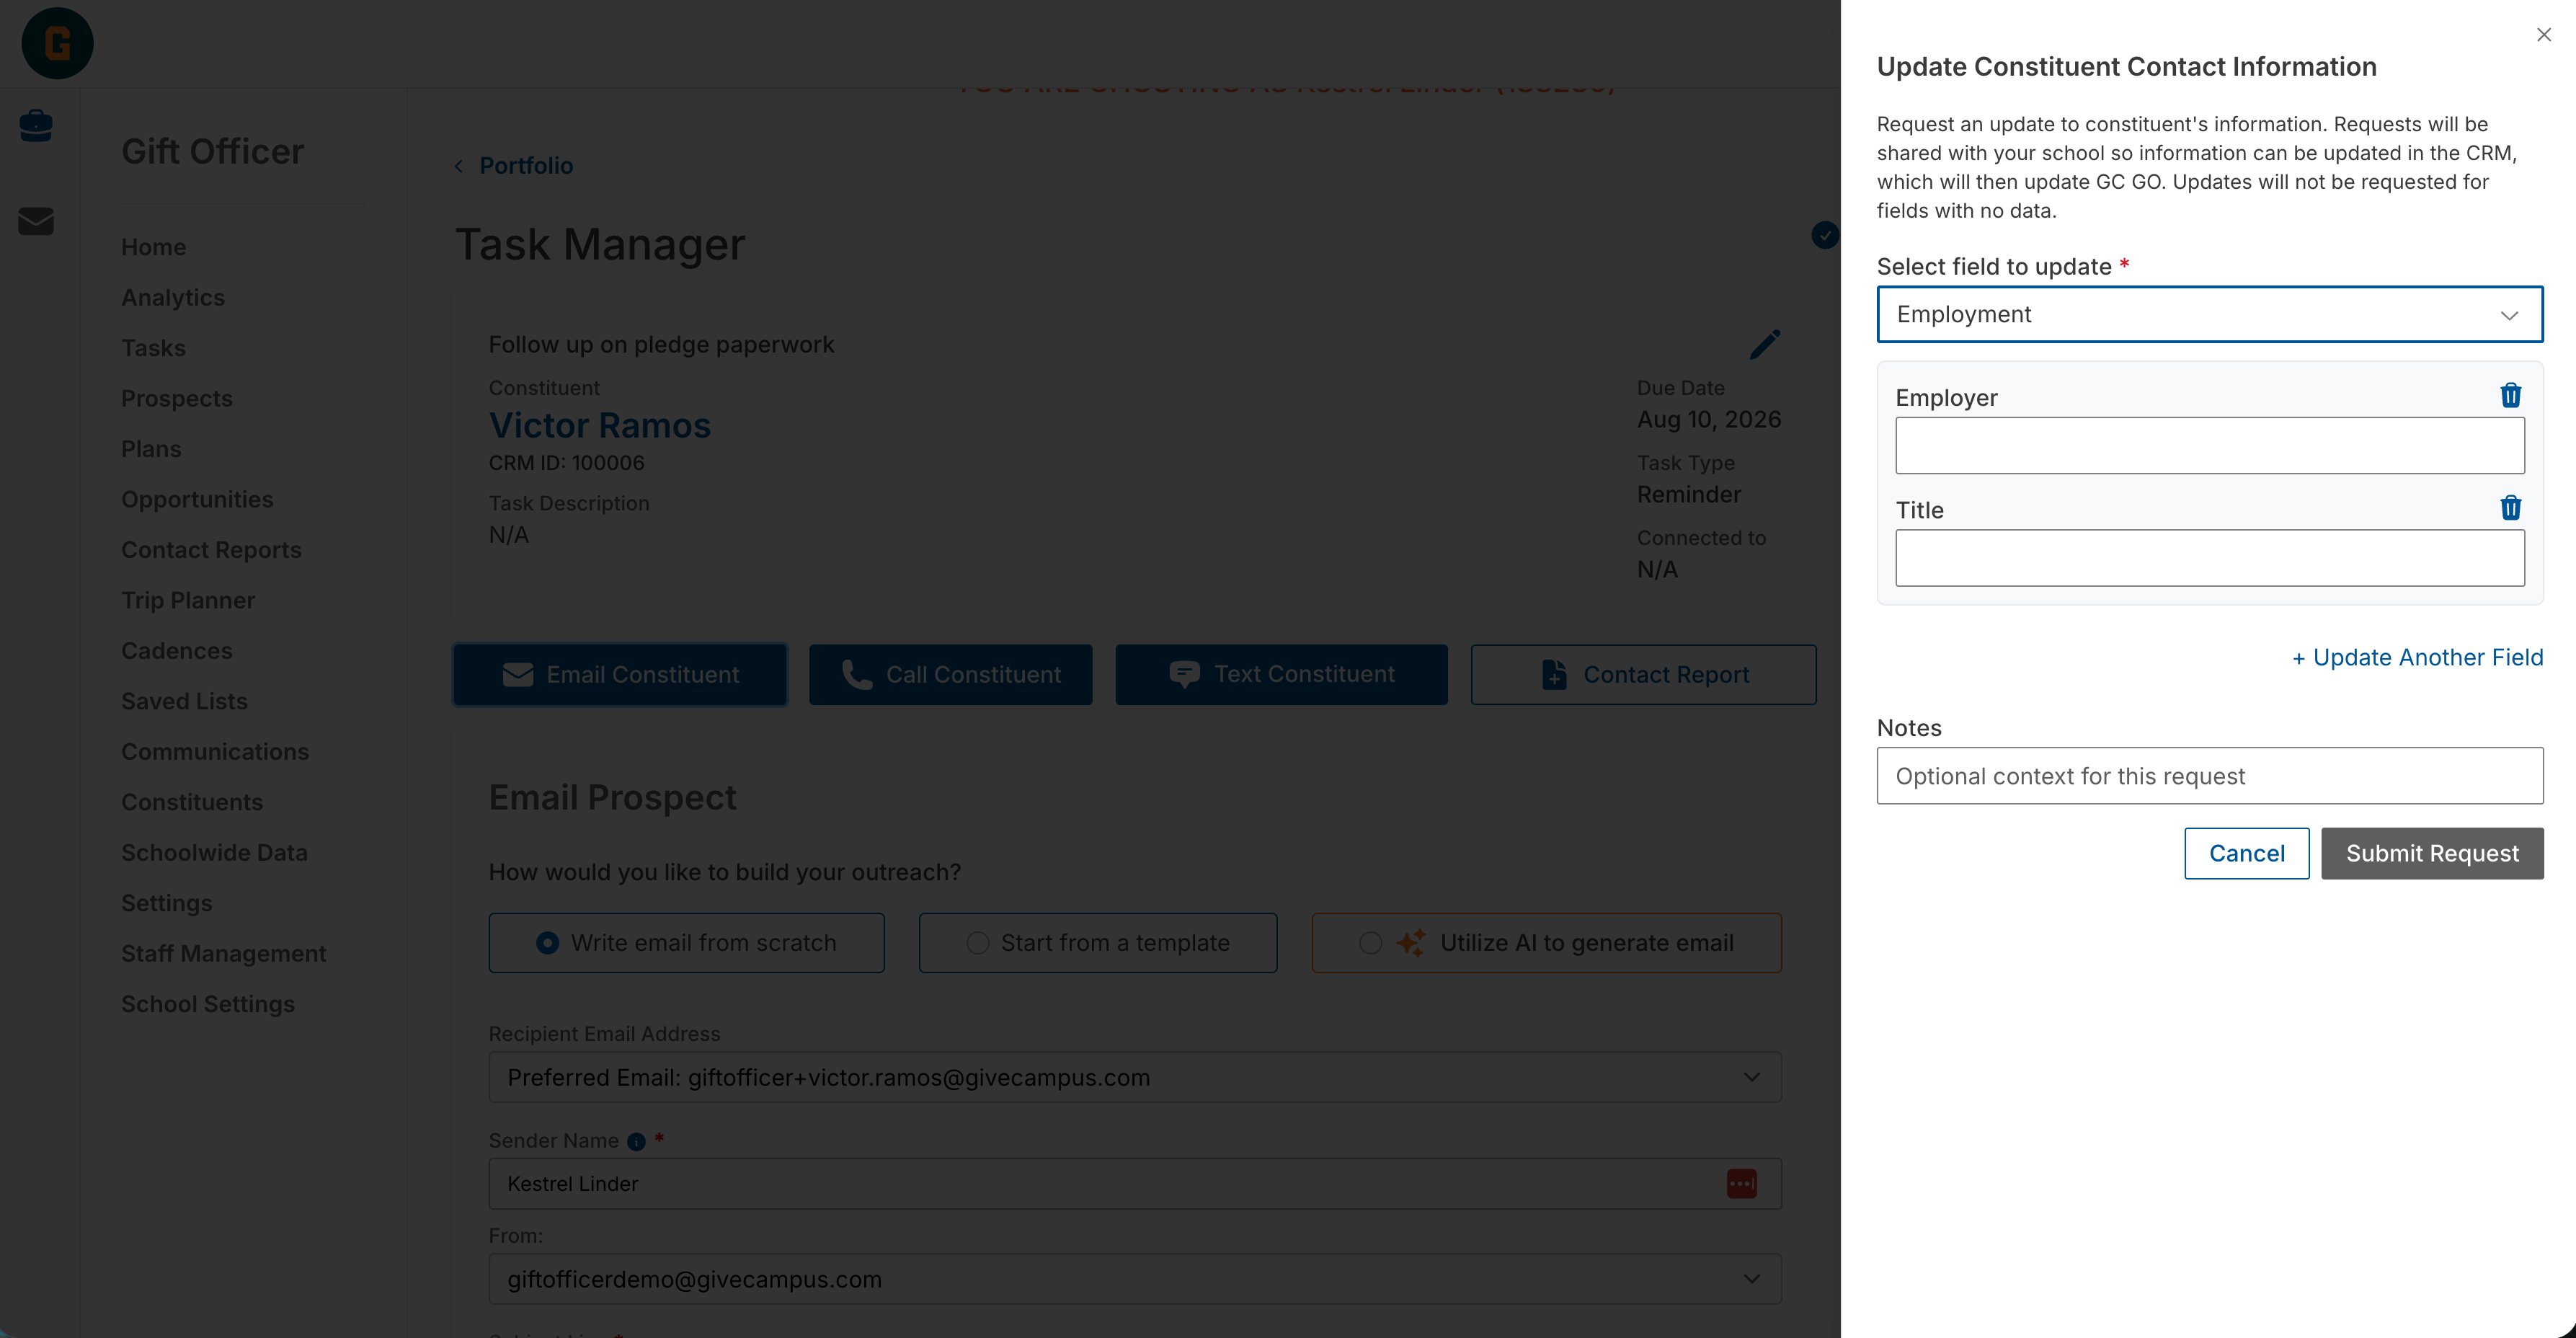Image resolution: width=2576 pixels, height=1338 pixels.
Task: Open Settings in sidebar
Action: [166, 903]
